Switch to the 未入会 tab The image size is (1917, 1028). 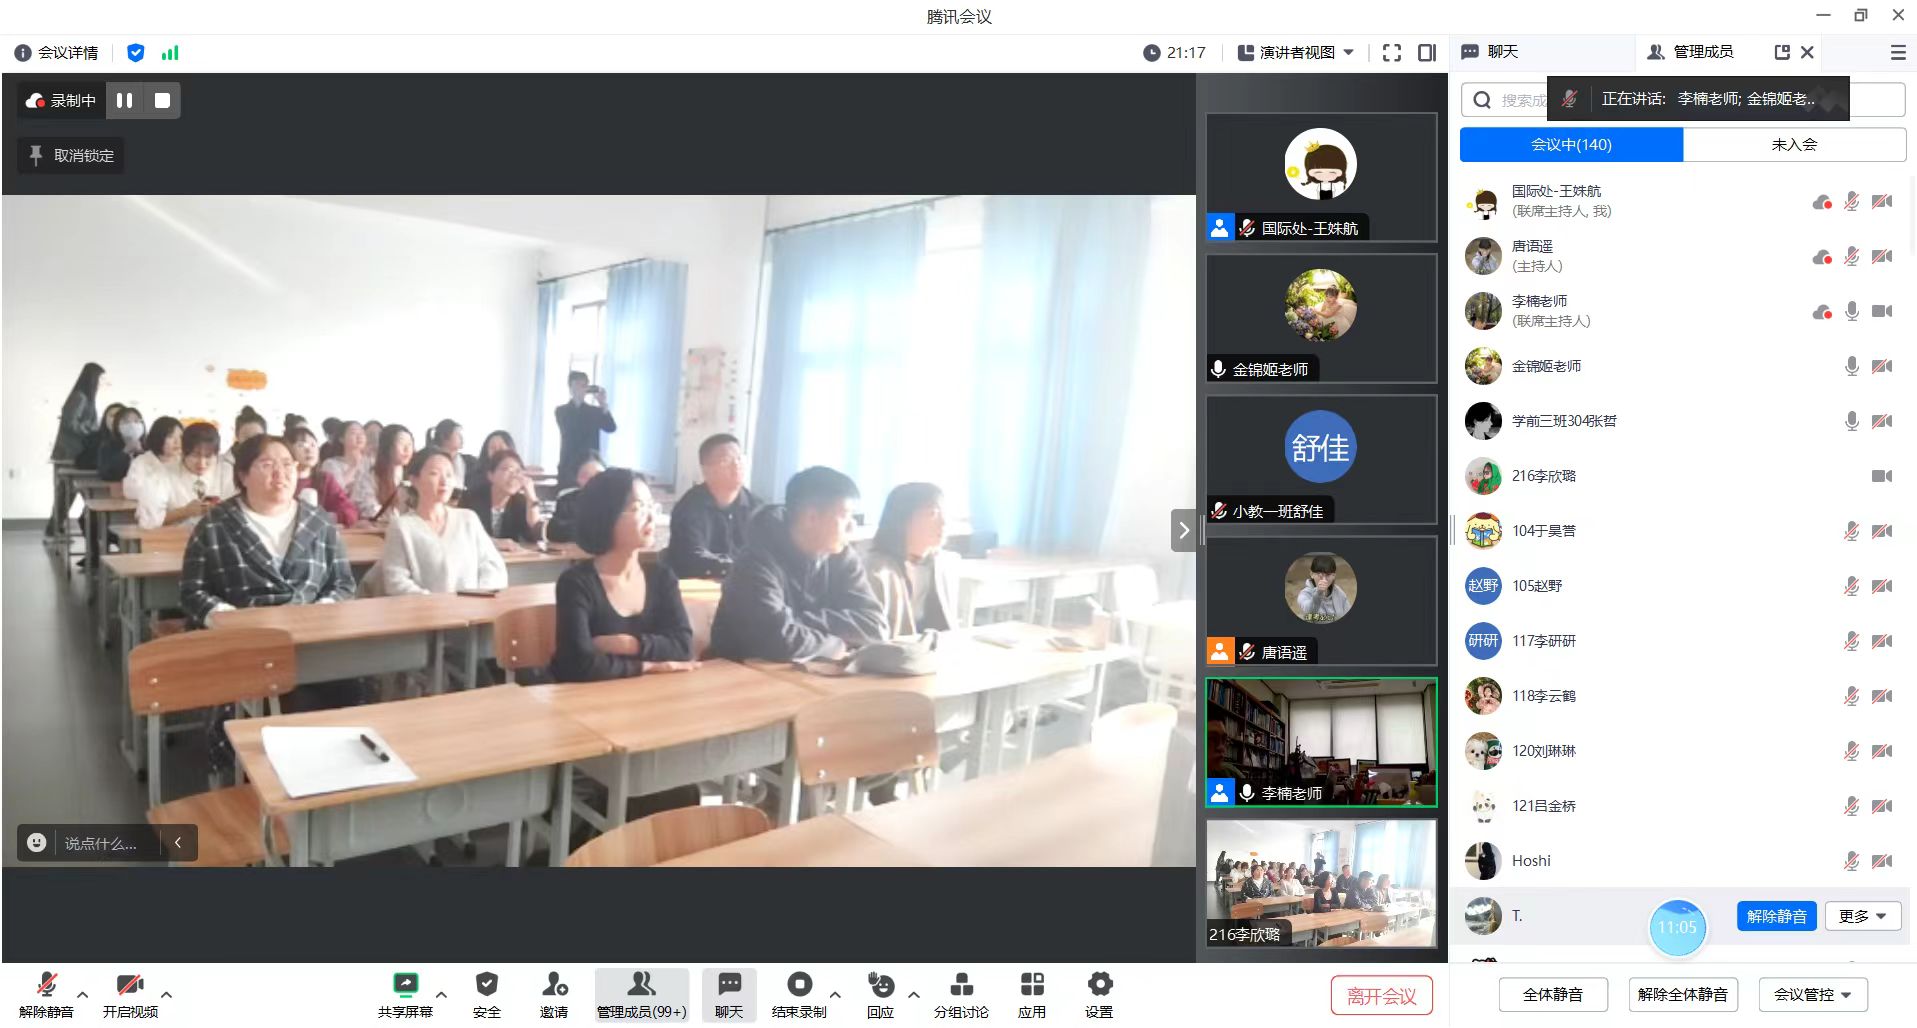(1794, 145)
